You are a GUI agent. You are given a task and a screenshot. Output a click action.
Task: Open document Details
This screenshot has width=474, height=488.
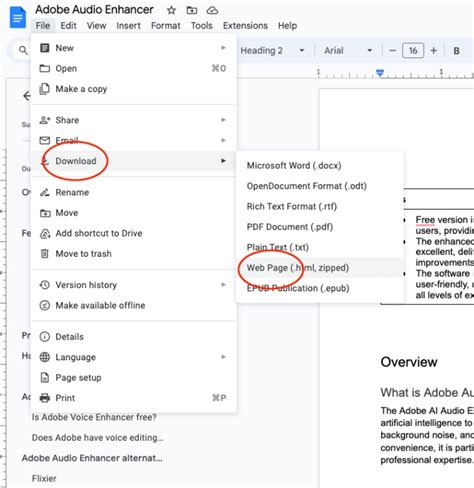(134, 337)
